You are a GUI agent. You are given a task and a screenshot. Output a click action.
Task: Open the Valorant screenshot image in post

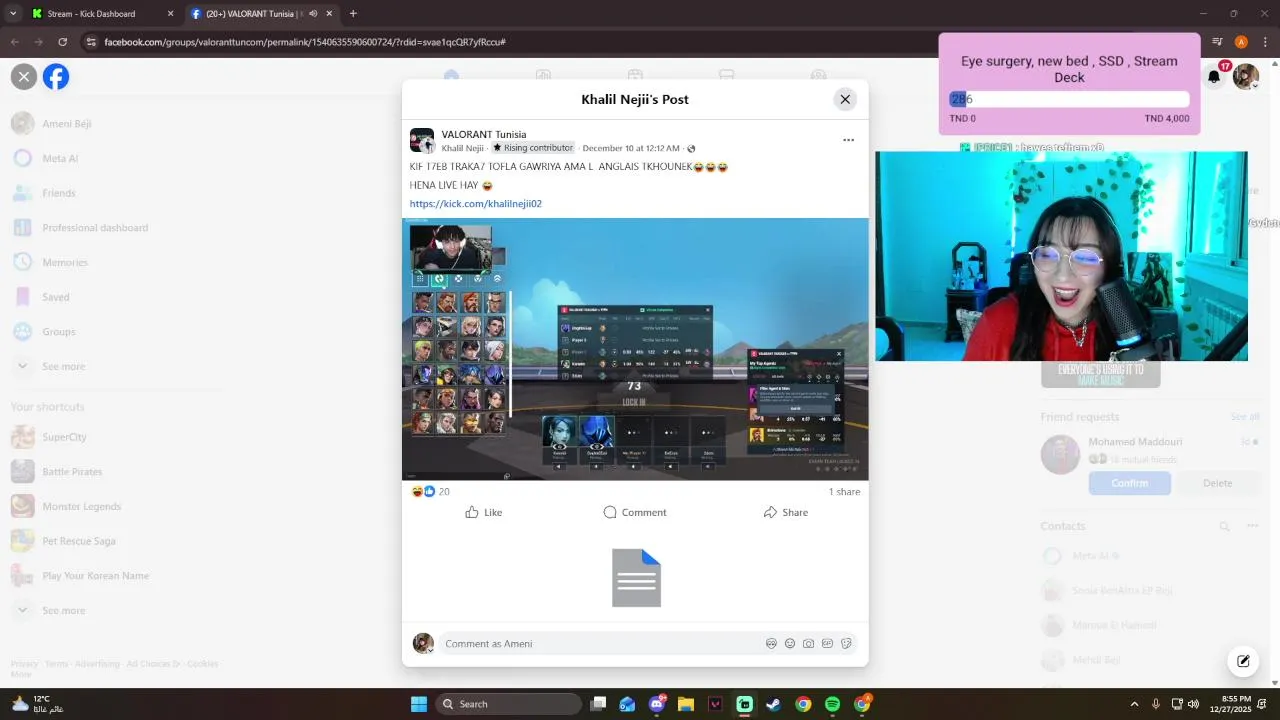point(635,349)
